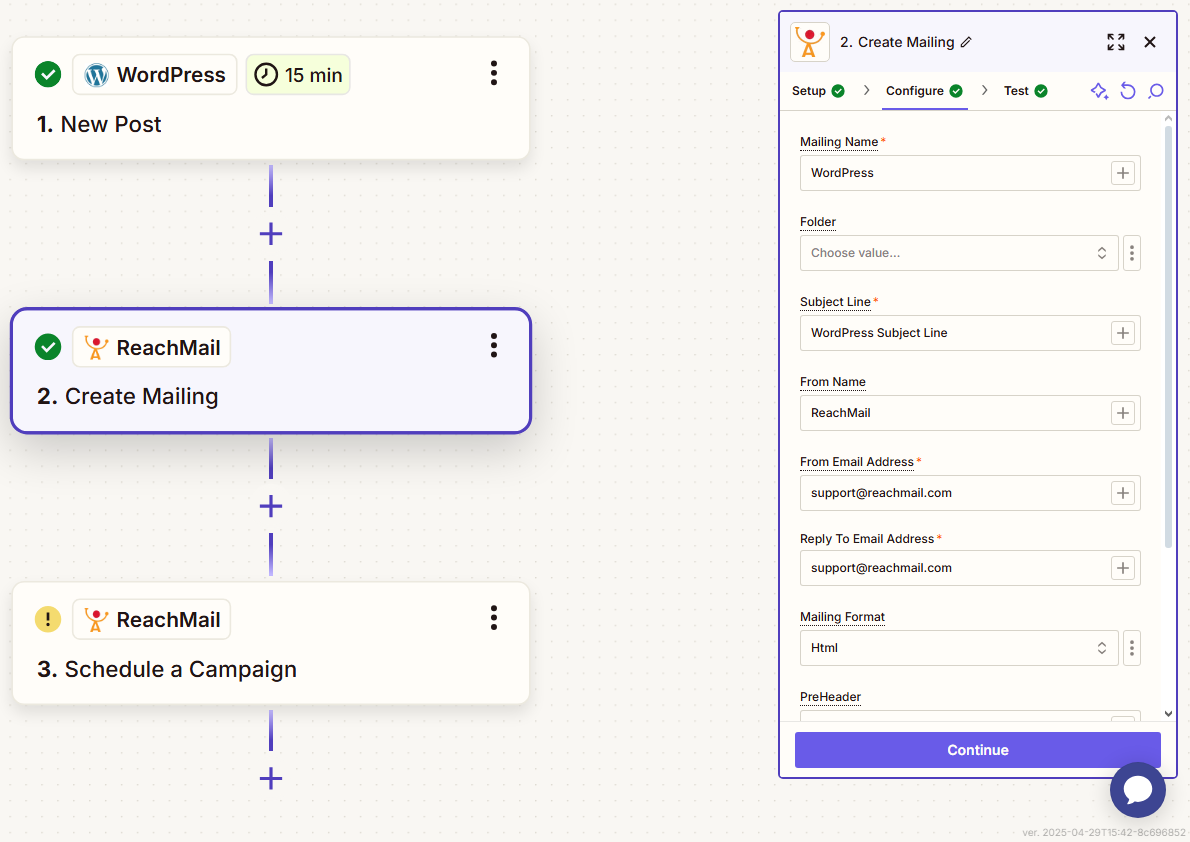Open the Schedule a Campaign three-dot menu
This screenshot has width=1190, height=842.
pos(494,618)
